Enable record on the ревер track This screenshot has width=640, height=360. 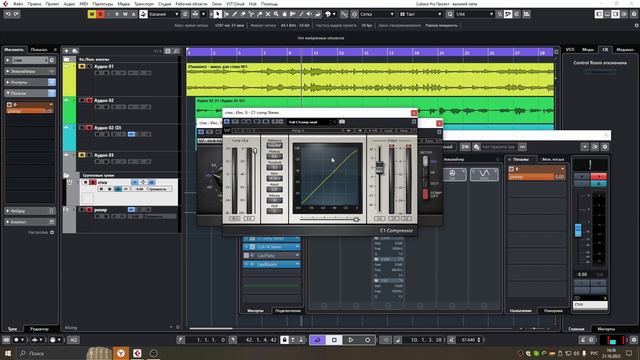pos(89,210)
